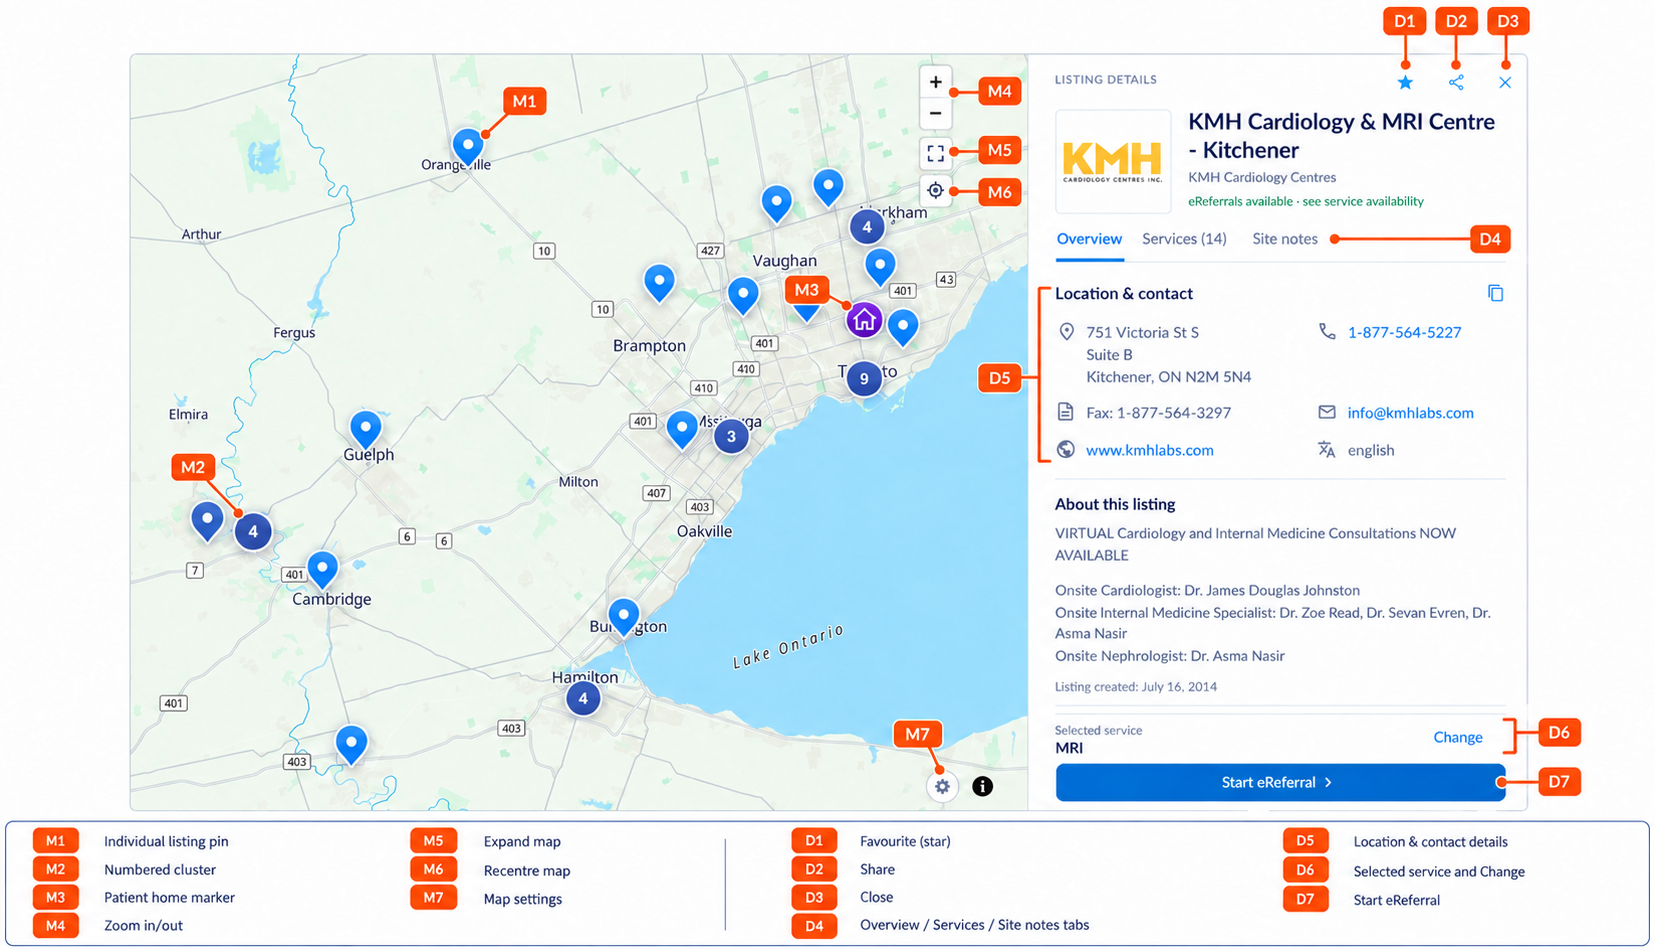
Task: Click the Guelph listing pin
Action: pyautogui.click(x=366, y=430)
